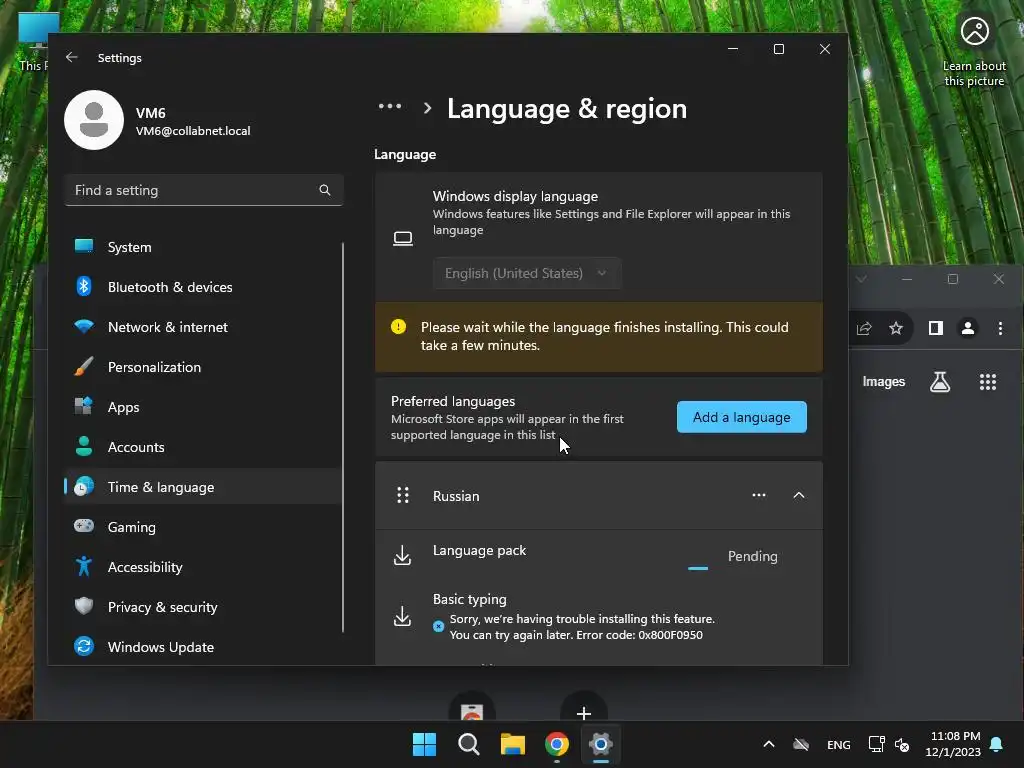Open Bluetooth & devices
Image resolution: width=1024 pixels, height=768 pixels.
202,287
